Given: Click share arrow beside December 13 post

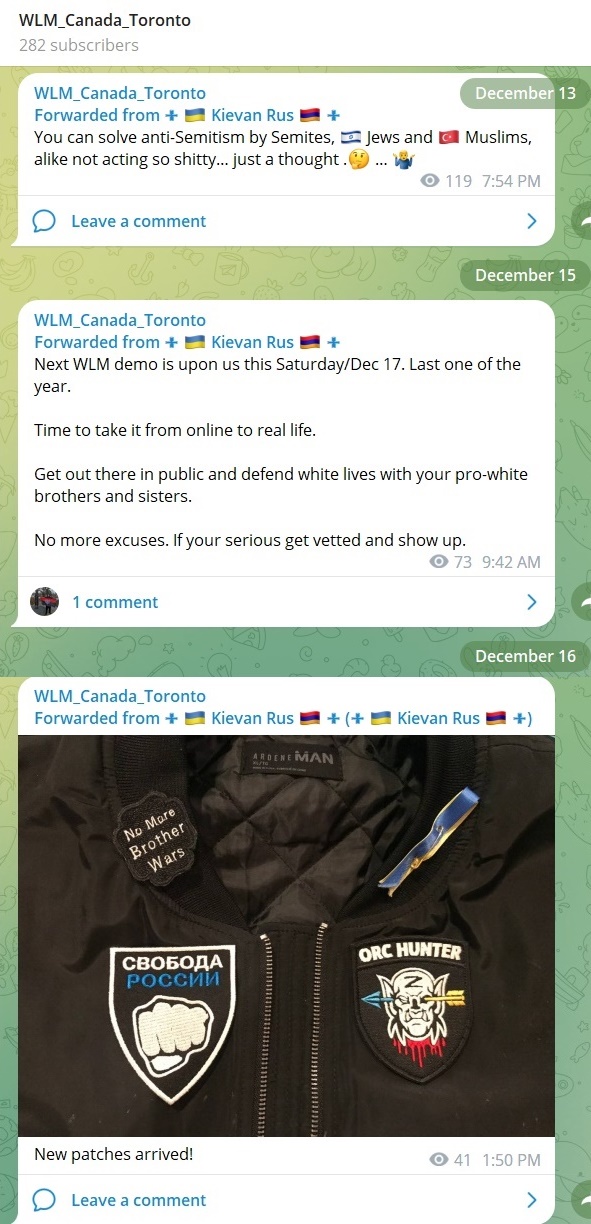Looking at the screenshot, I should 581,222.
